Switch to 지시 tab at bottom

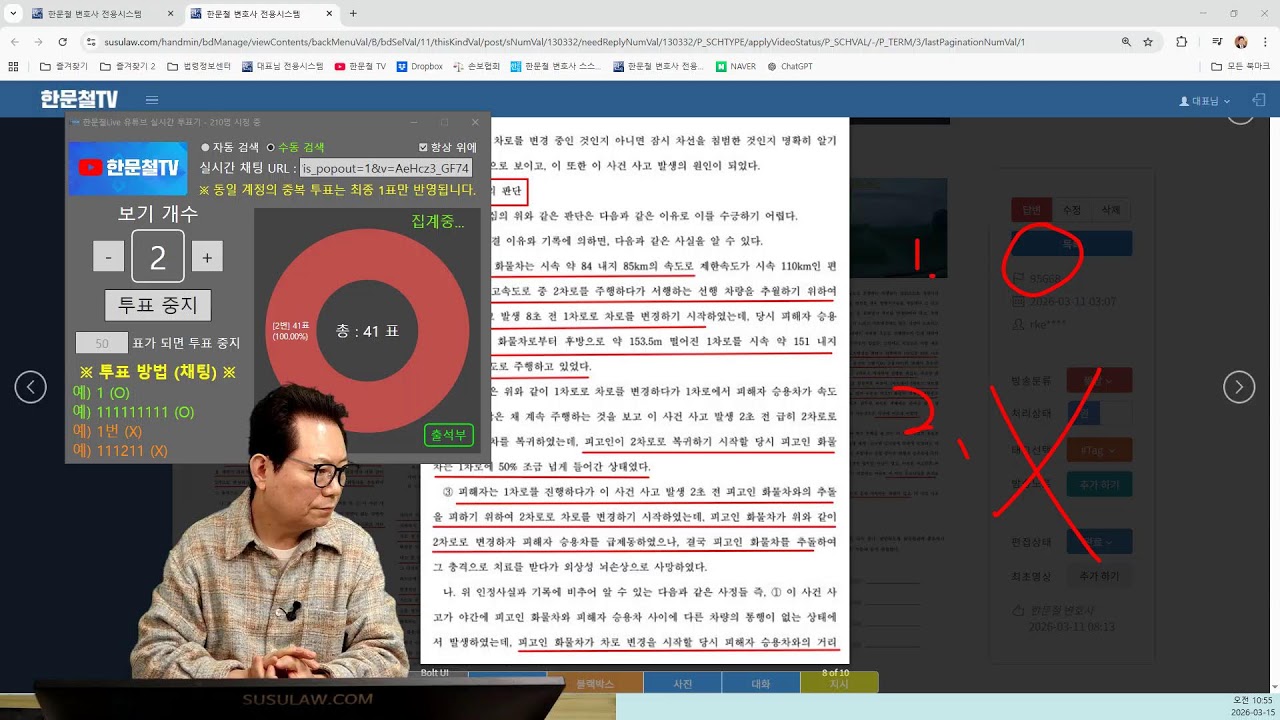click(839, 684)
